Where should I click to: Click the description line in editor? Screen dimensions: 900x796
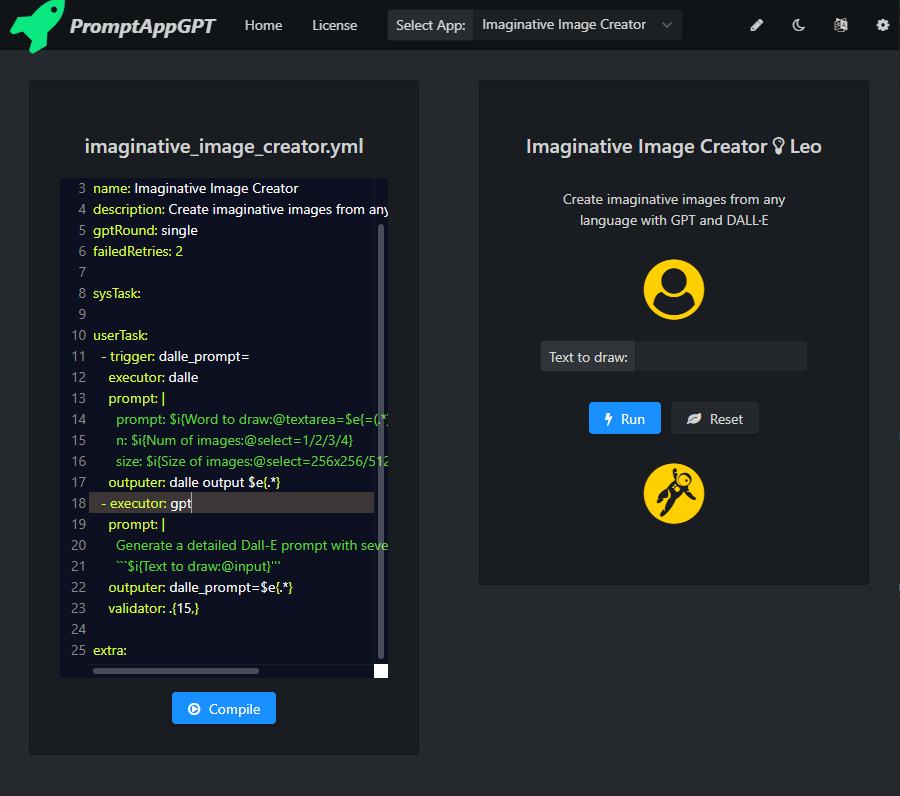(240, 209)
